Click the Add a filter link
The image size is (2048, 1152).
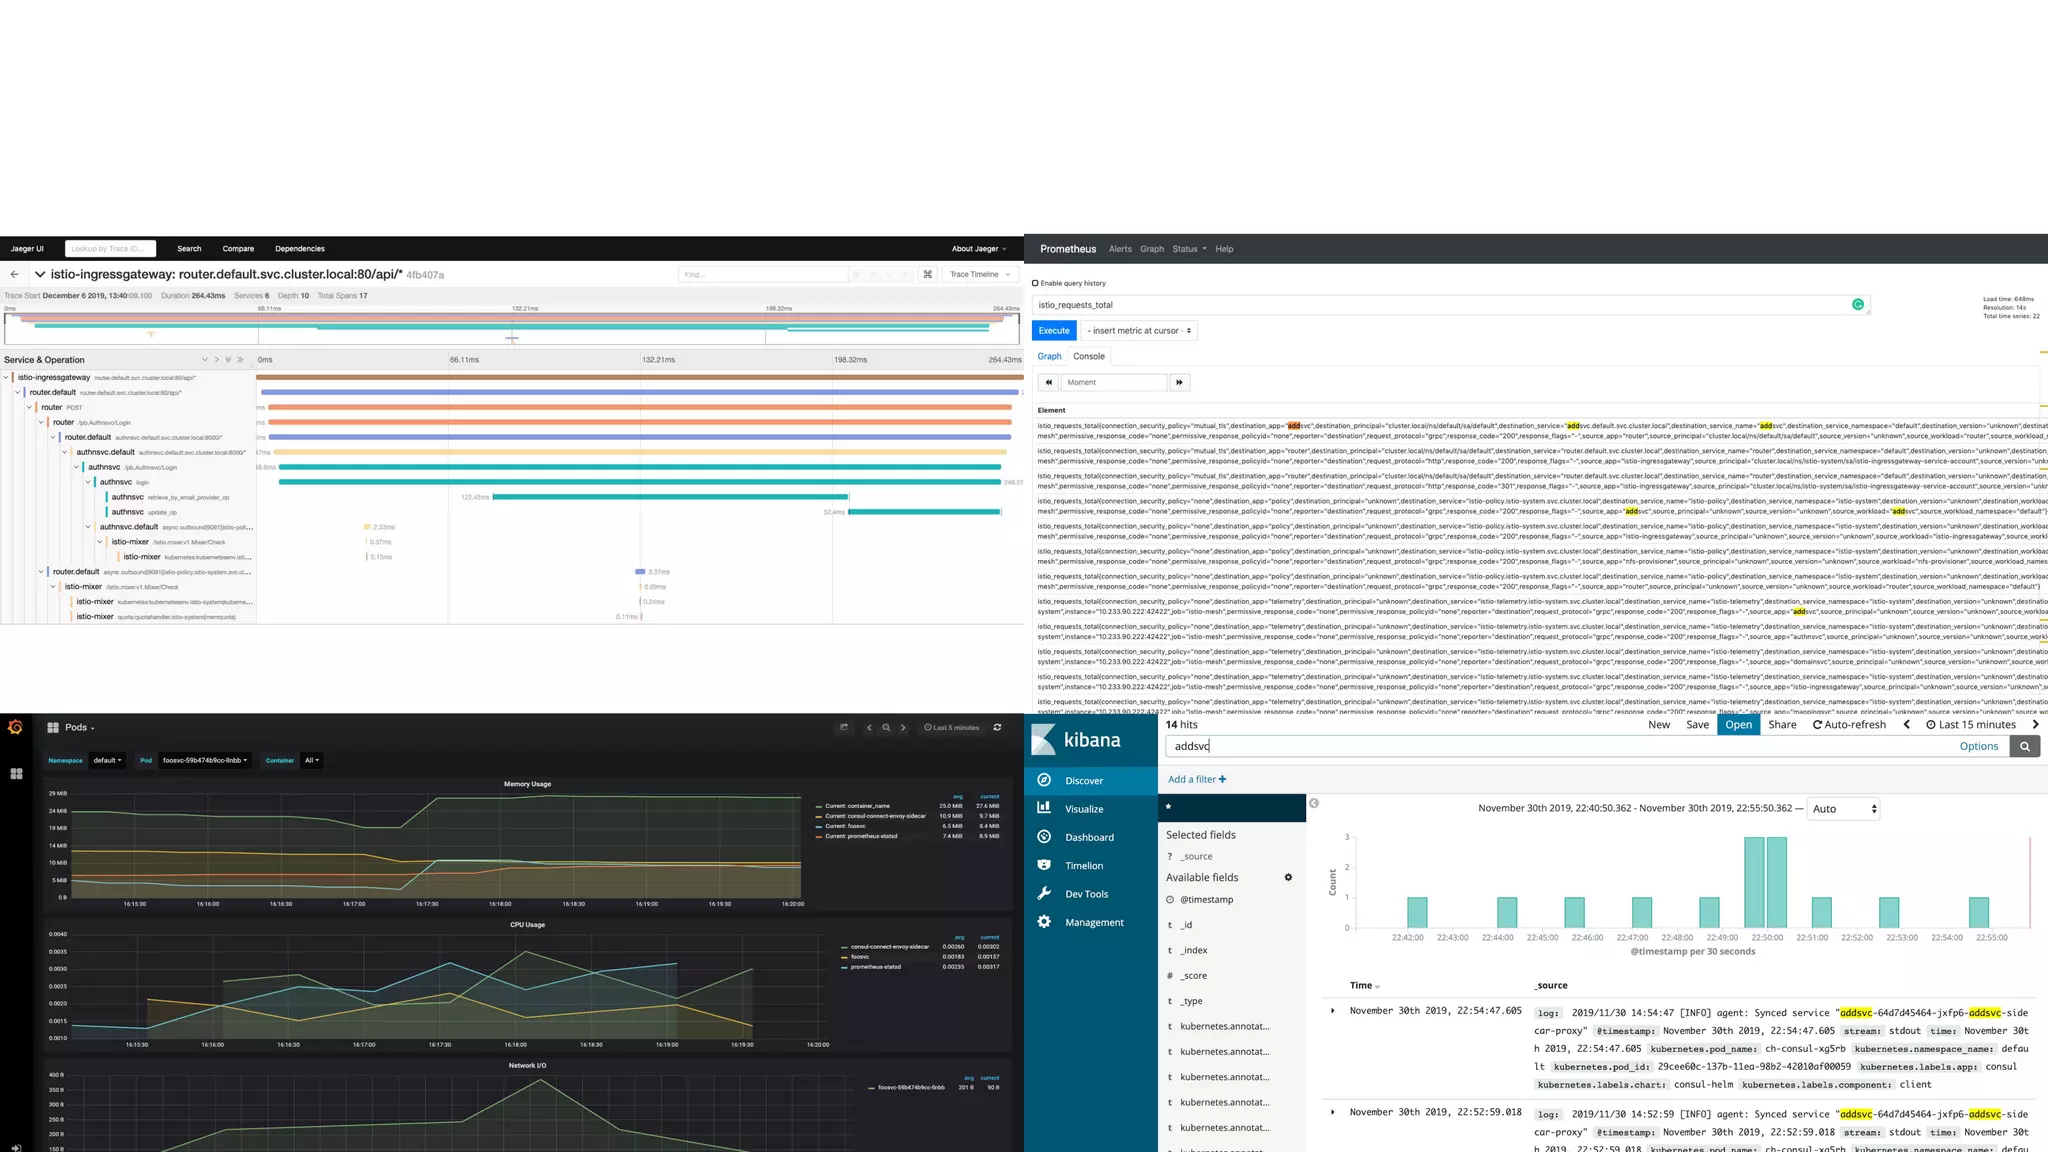point(1196,779)
